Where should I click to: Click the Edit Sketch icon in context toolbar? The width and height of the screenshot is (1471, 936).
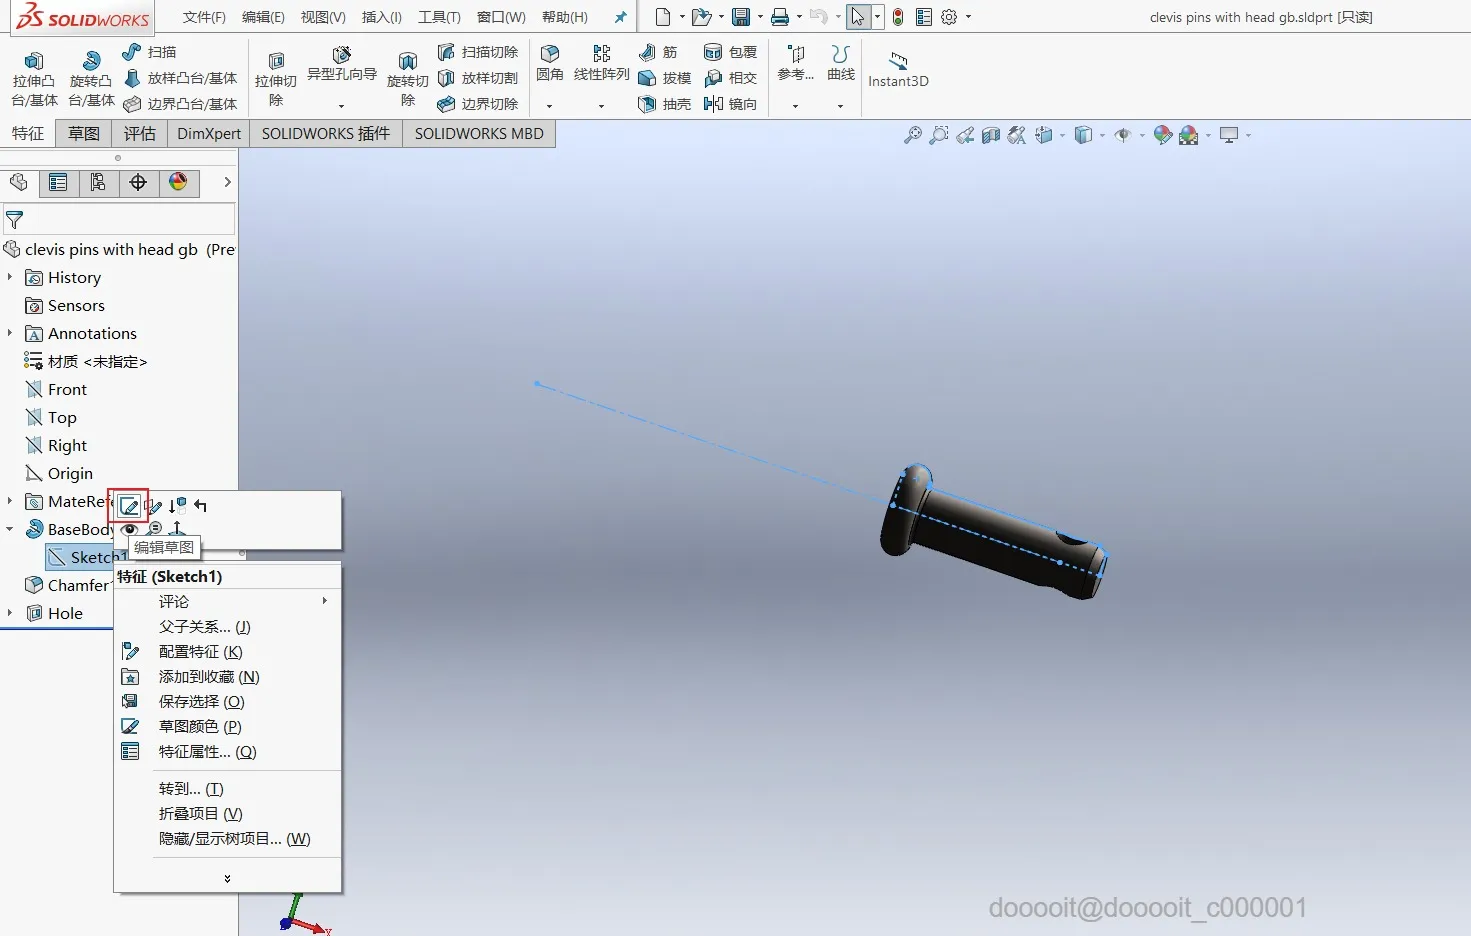[129, 506]
